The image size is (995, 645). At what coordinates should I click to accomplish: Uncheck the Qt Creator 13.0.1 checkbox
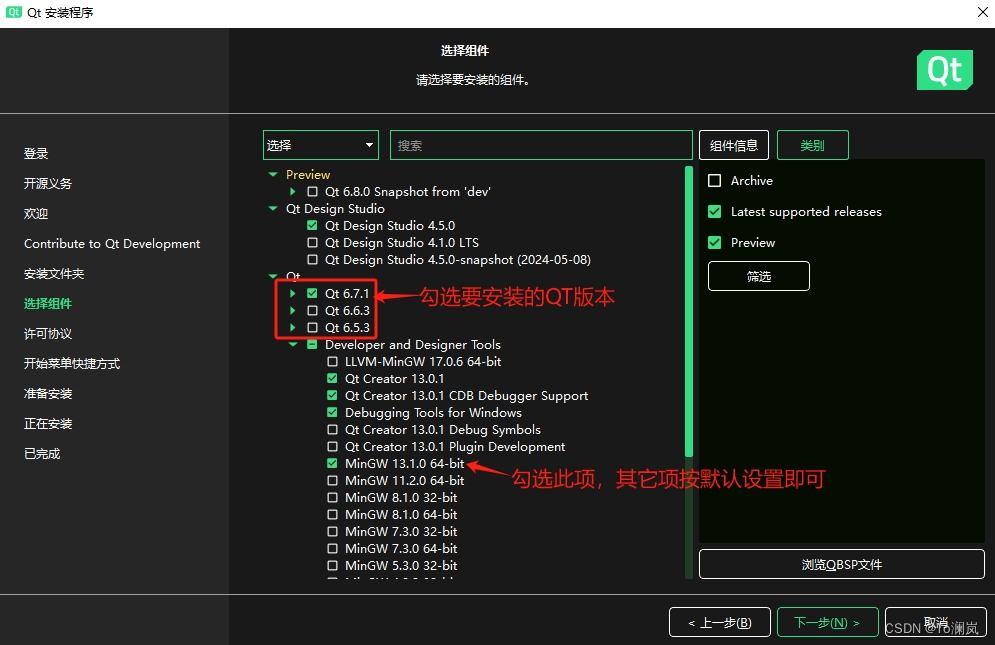[332, 378]
